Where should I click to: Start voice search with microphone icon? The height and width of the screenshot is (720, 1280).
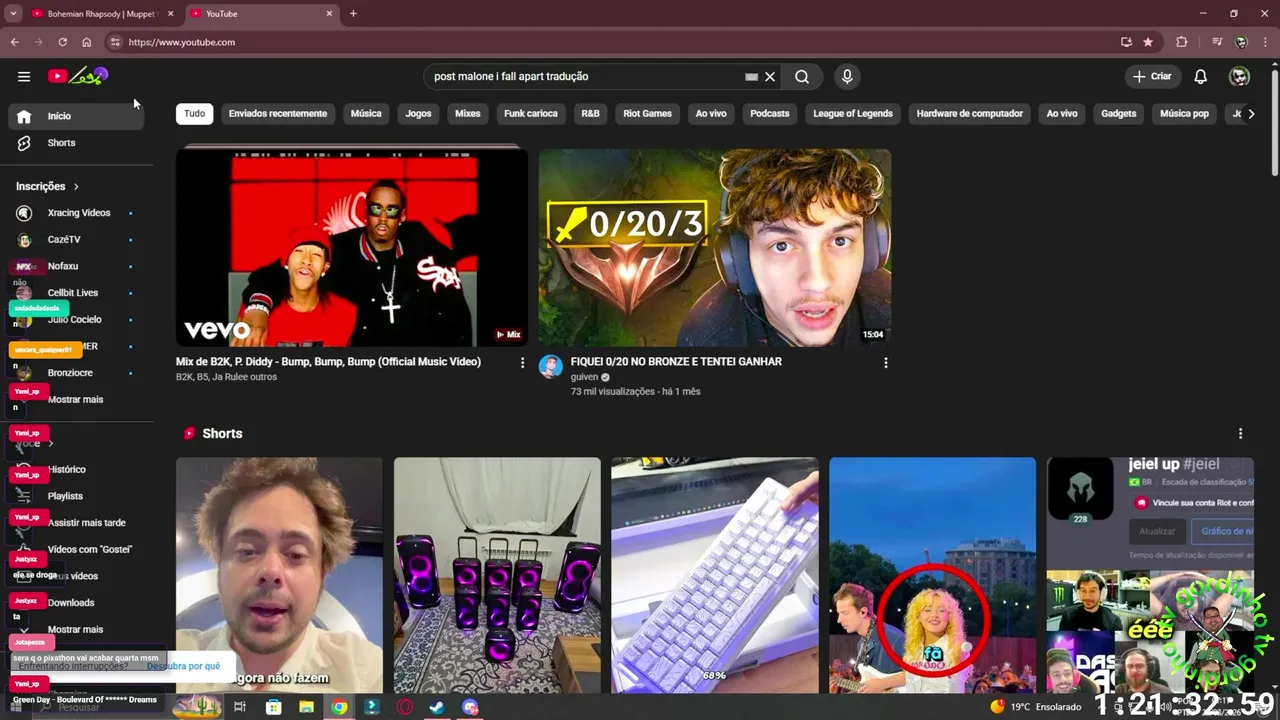(847, 76)
